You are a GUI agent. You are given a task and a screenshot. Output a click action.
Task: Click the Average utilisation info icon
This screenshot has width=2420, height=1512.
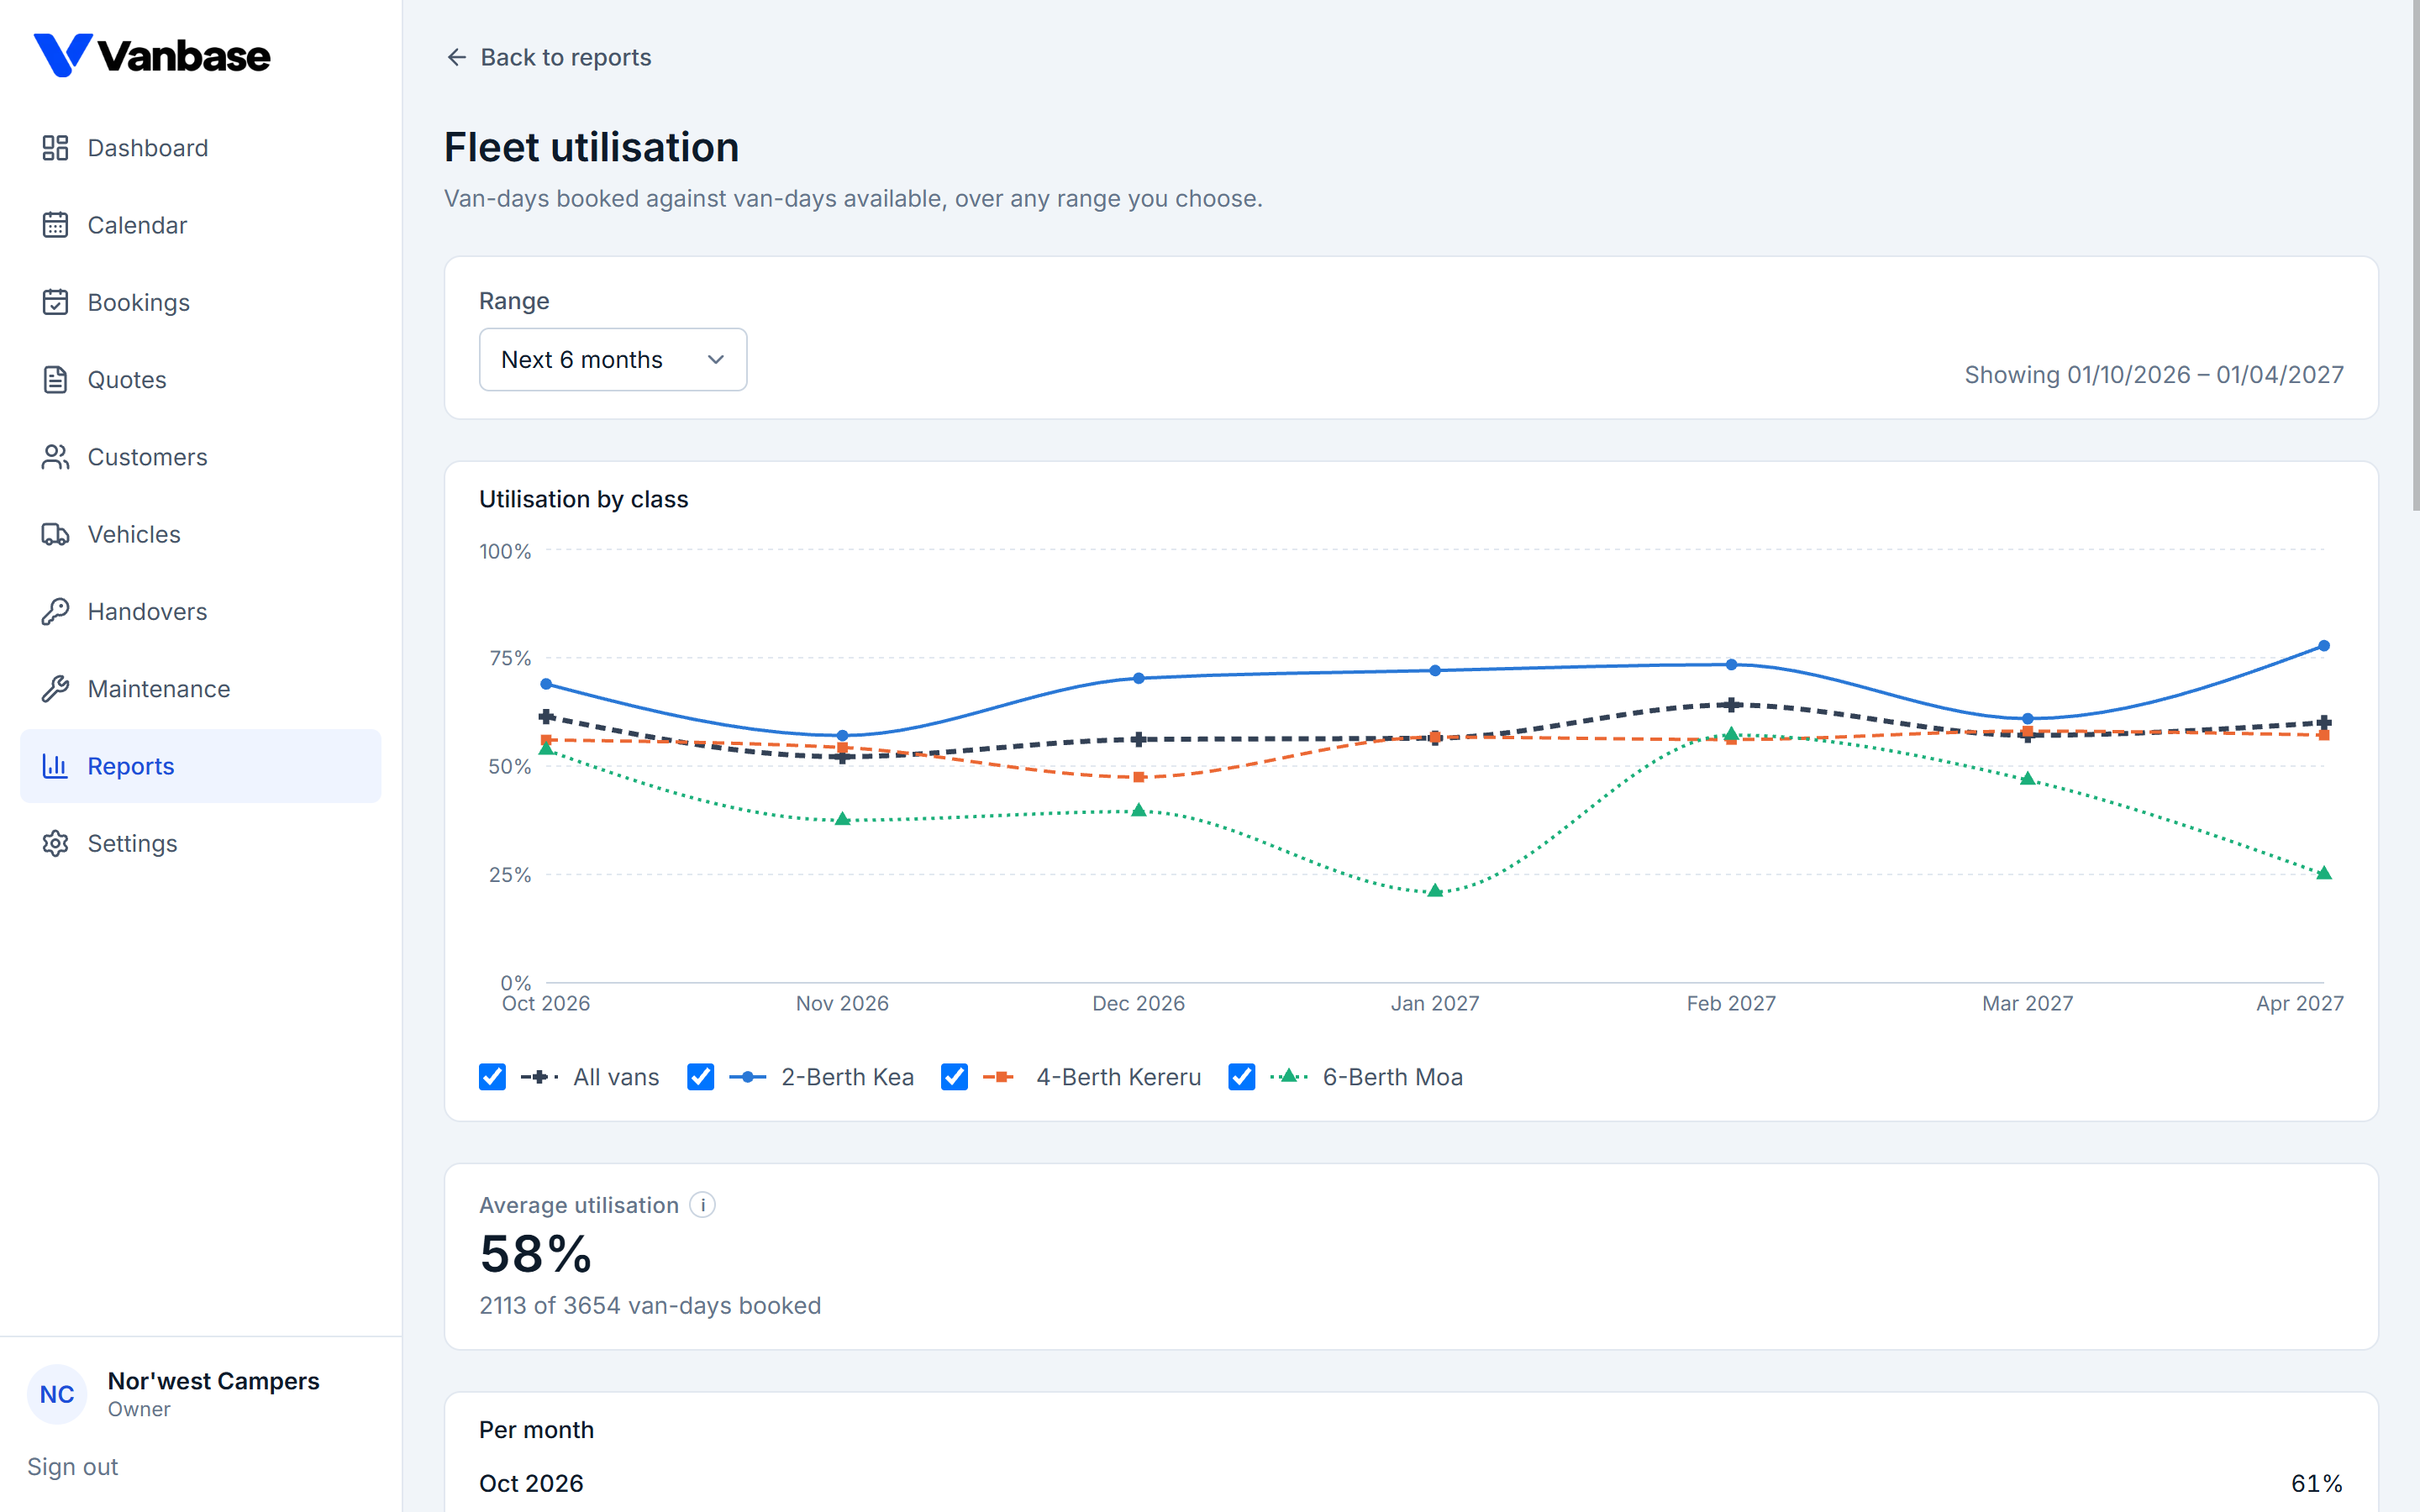(703, 1205)
